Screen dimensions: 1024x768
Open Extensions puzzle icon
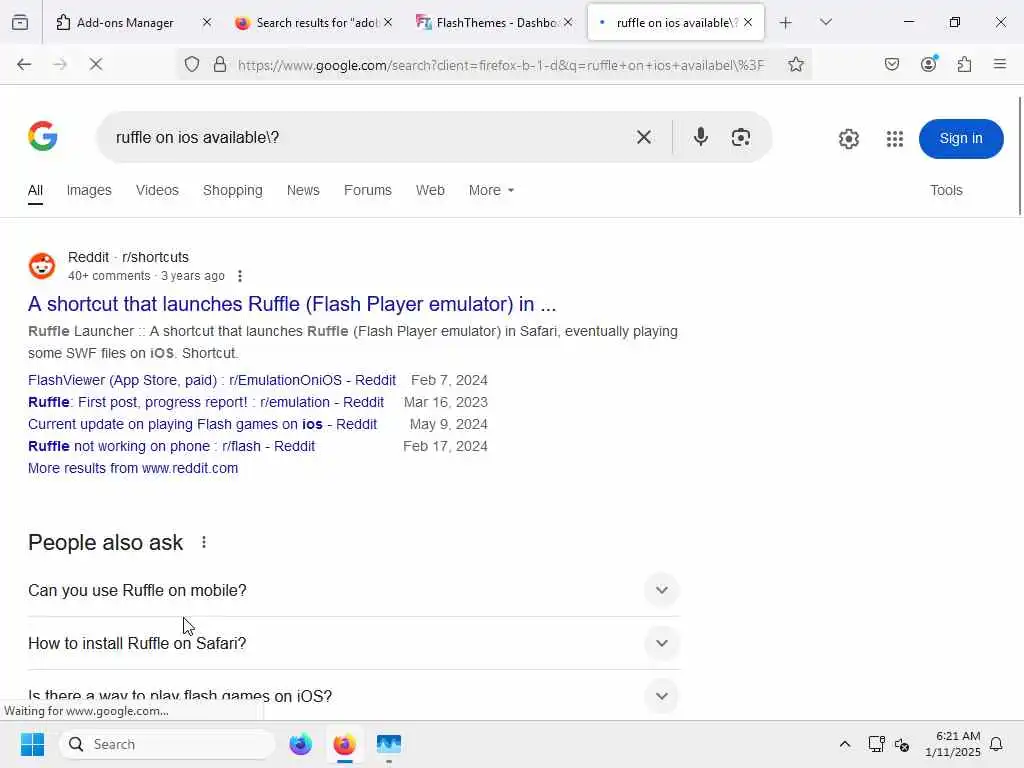point(964,64)
